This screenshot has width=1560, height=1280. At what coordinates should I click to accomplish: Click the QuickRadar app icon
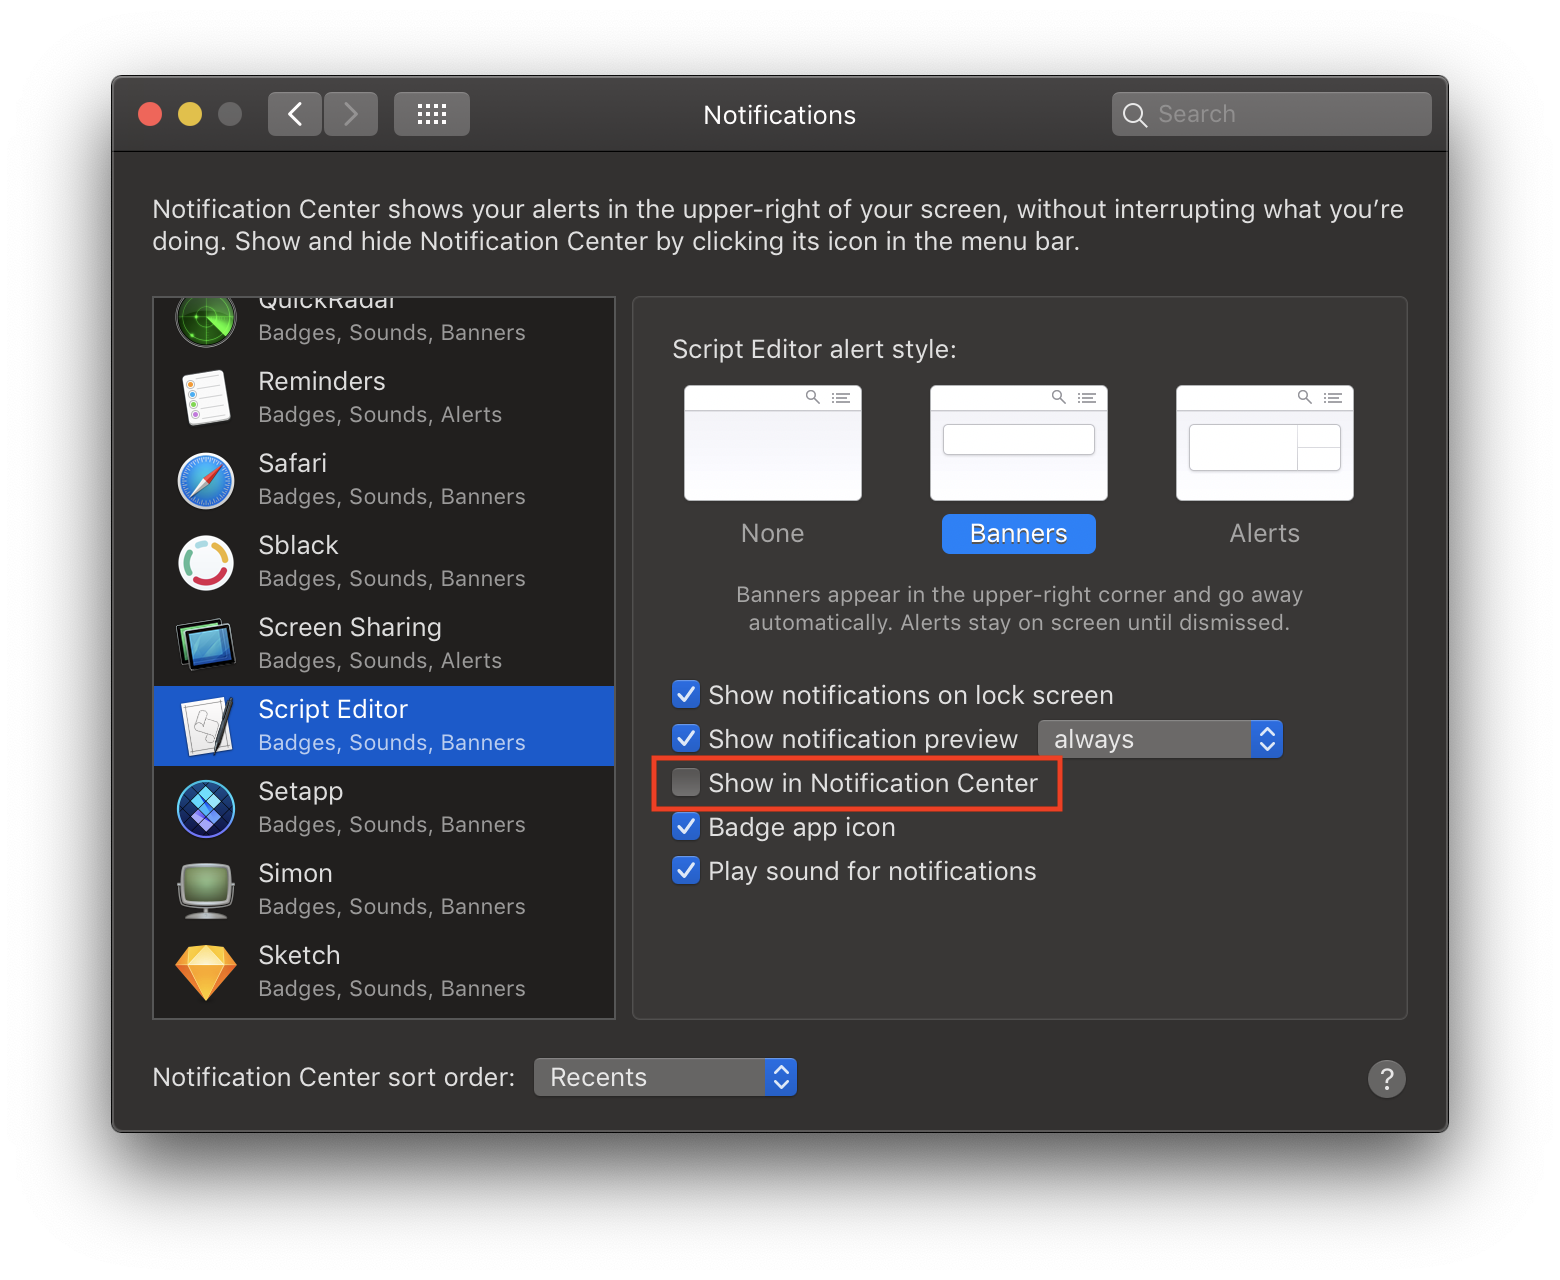[x=206, y=322]
